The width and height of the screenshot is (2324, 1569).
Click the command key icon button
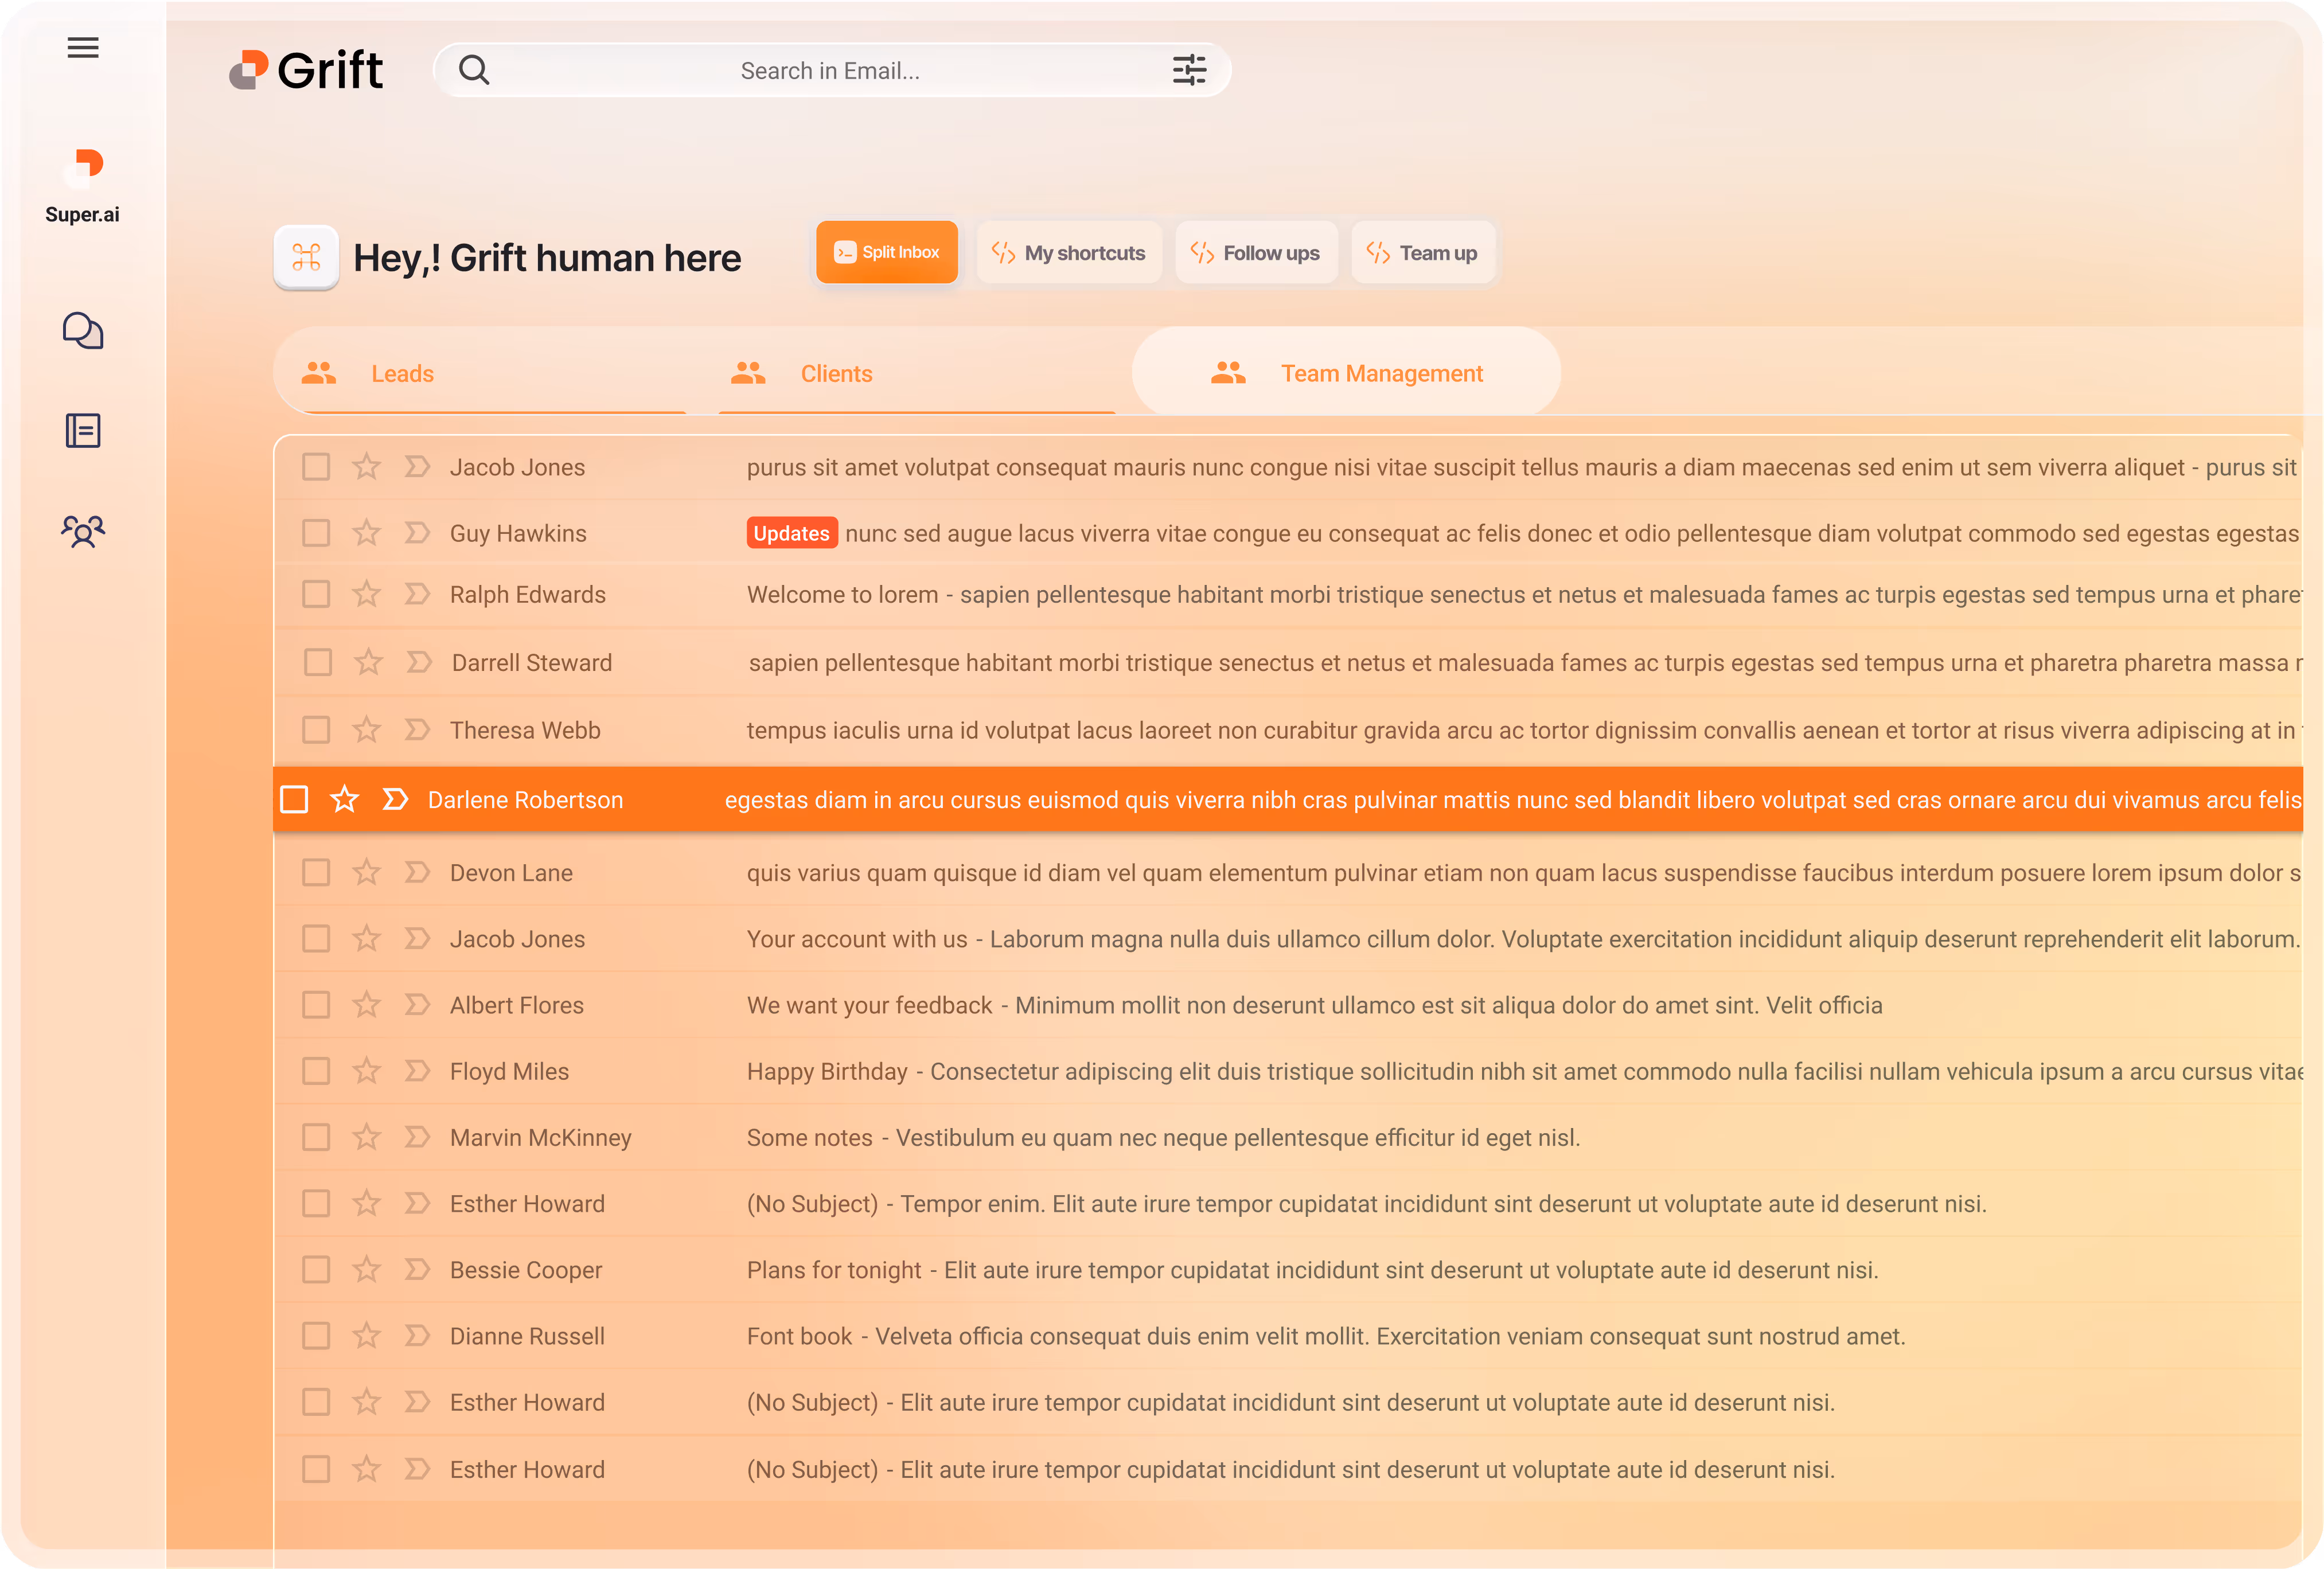pos(306,257)
